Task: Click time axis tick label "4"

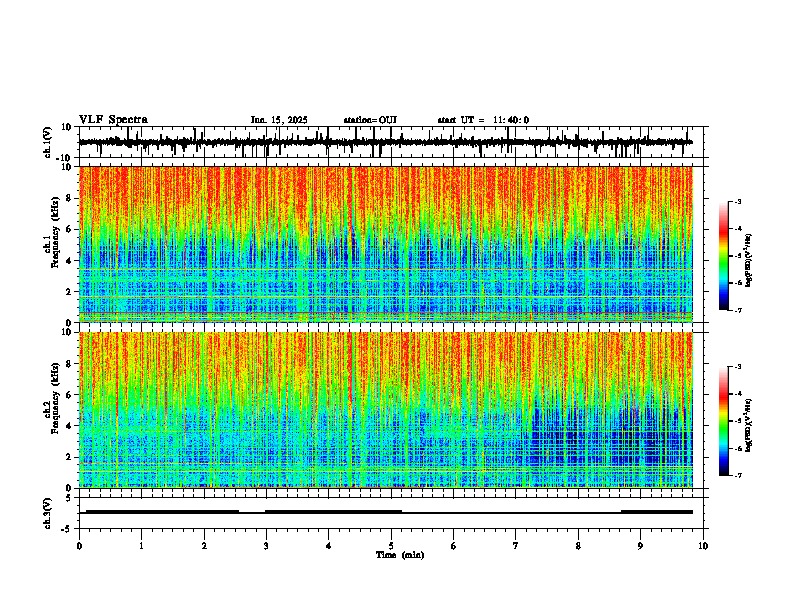Action: [x=329, y=546]
